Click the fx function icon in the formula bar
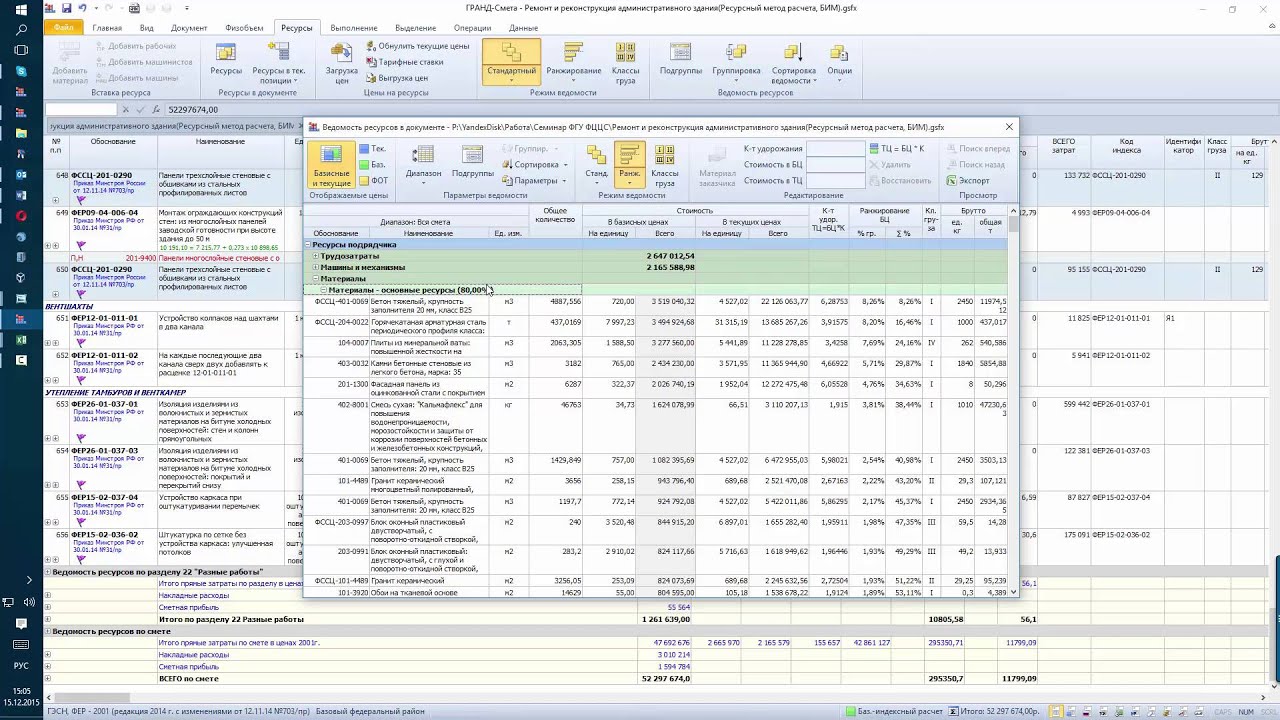The width and height of the screenshot is (1280, 720). pyautogui.click(x=156, y=109)
